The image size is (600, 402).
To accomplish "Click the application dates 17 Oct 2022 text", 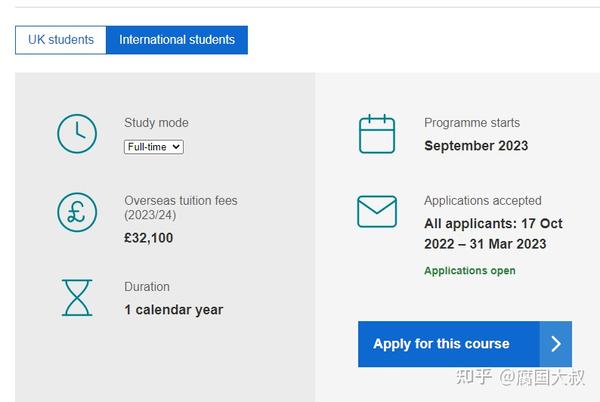I will point(493,234).
